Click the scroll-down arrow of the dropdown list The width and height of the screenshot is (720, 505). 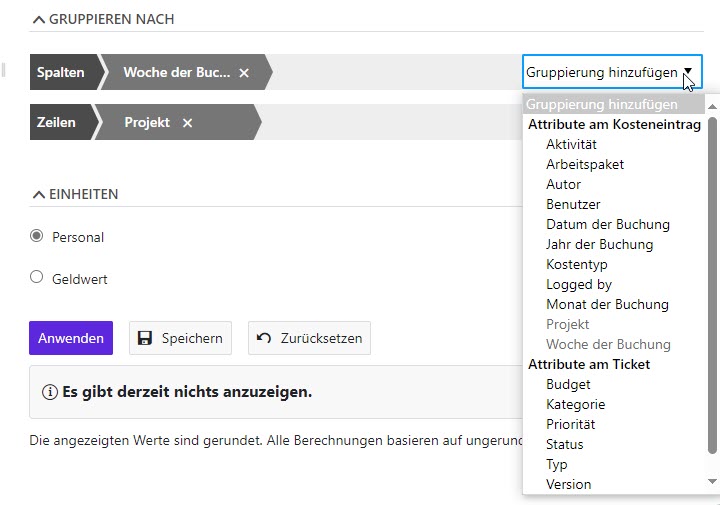[x=712, y=482]
